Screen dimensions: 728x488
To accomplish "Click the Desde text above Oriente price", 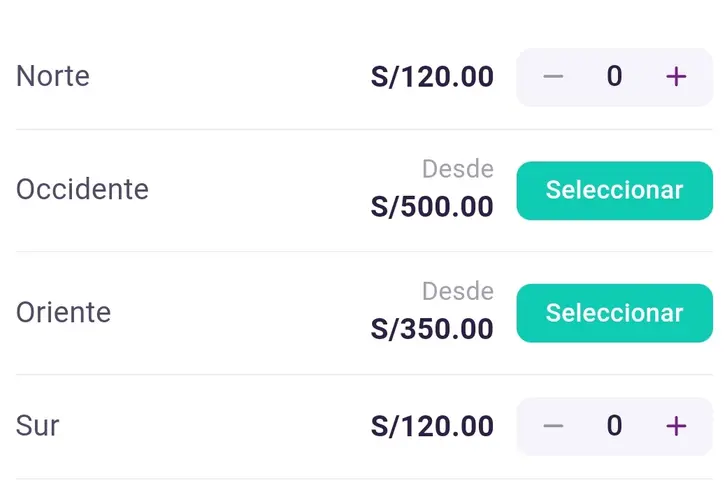I will point(458,291).
